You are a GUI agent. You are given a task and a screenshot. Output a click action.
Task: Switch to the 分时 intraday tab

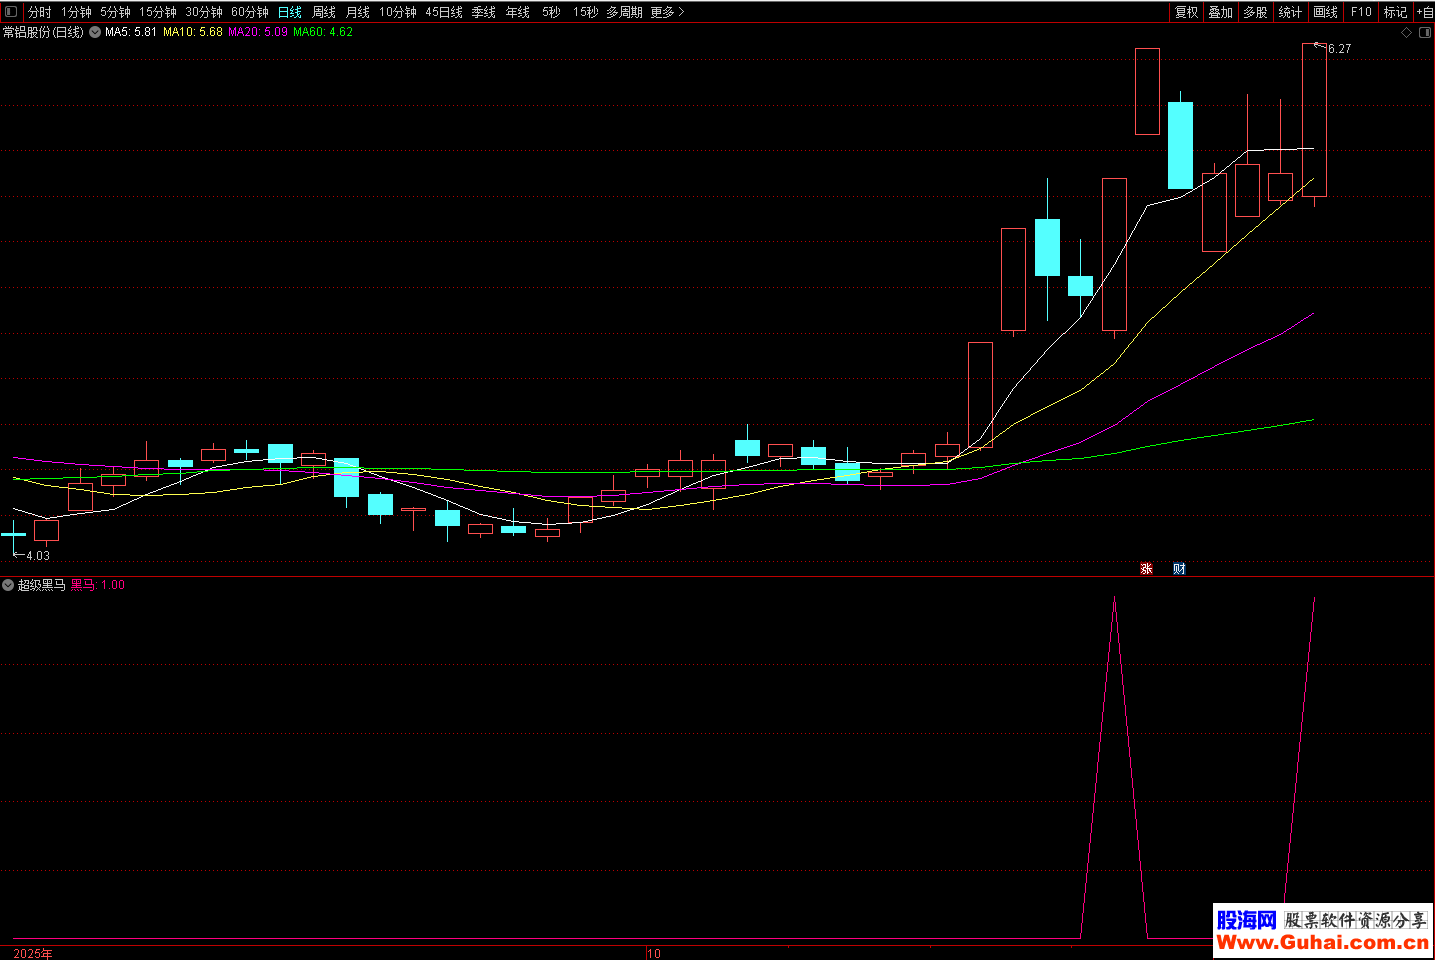(x=40, y=12)
